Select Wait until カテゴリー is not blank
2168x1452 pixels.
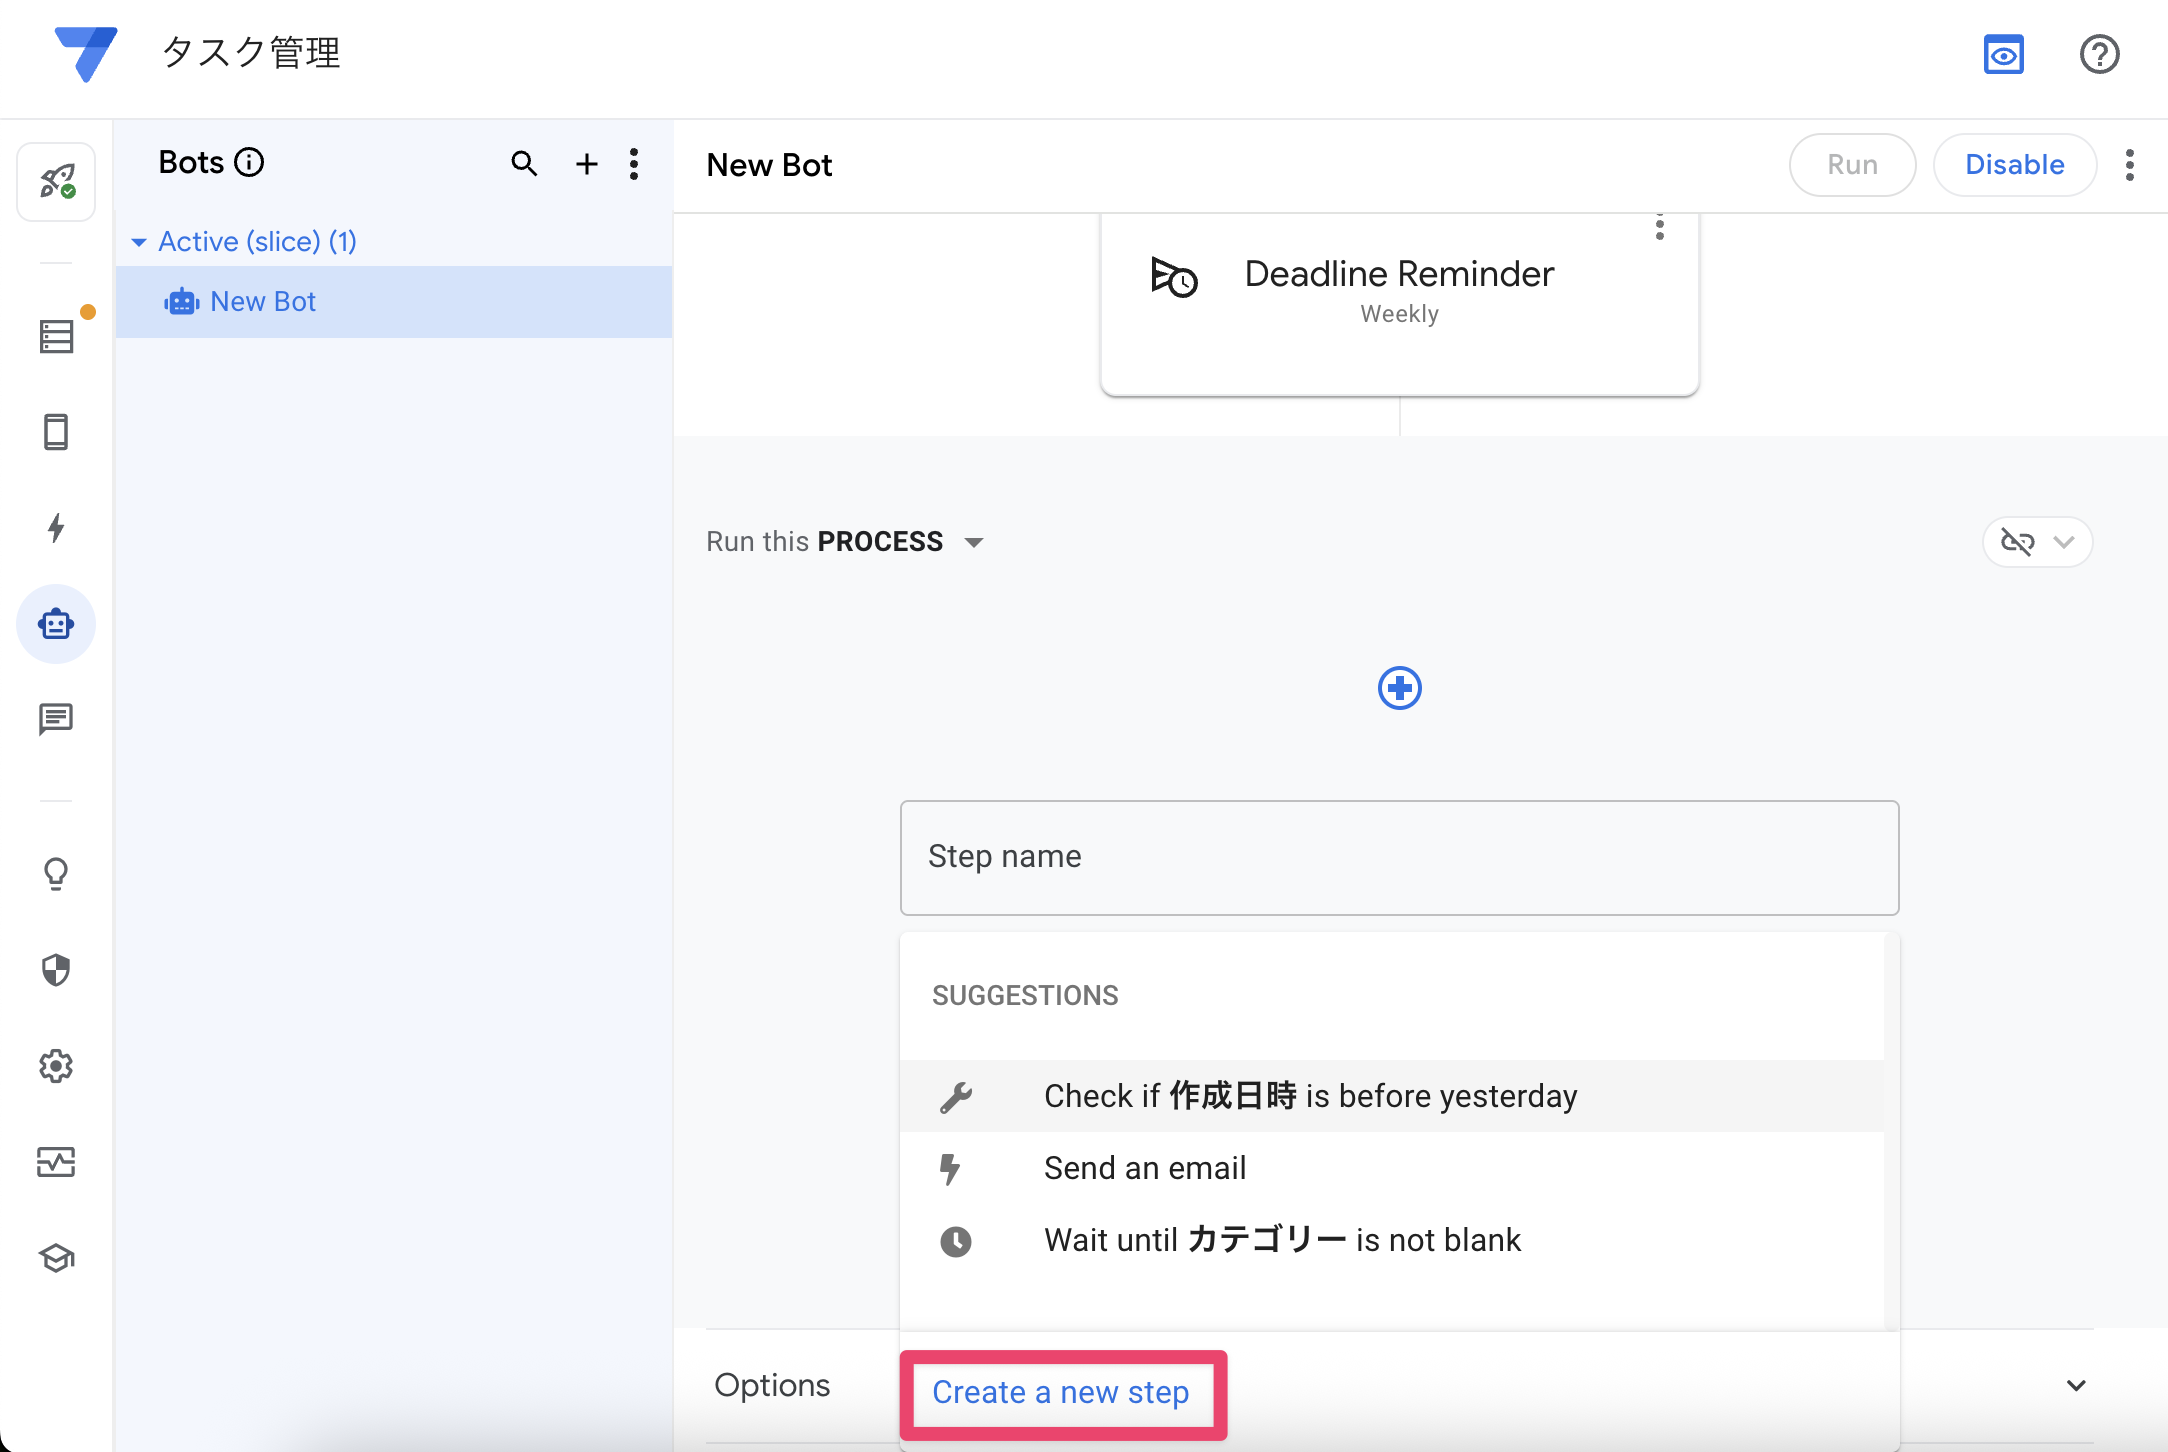1281,1240
